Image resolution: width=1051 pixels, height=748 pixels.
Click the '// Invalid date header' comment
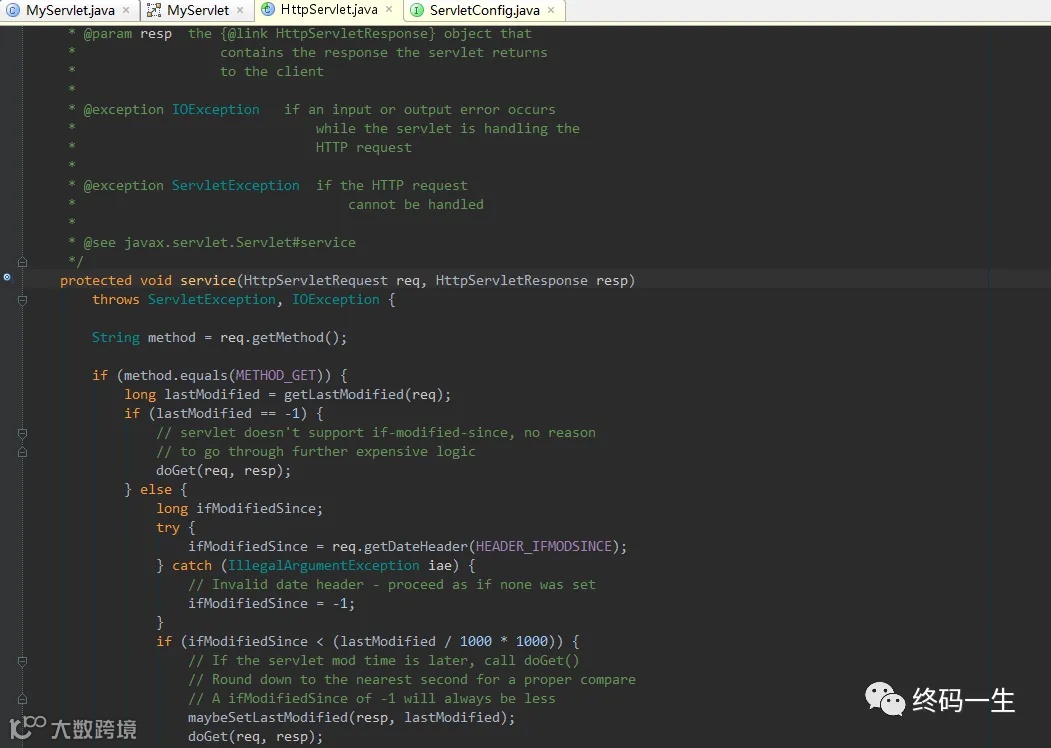391,584
